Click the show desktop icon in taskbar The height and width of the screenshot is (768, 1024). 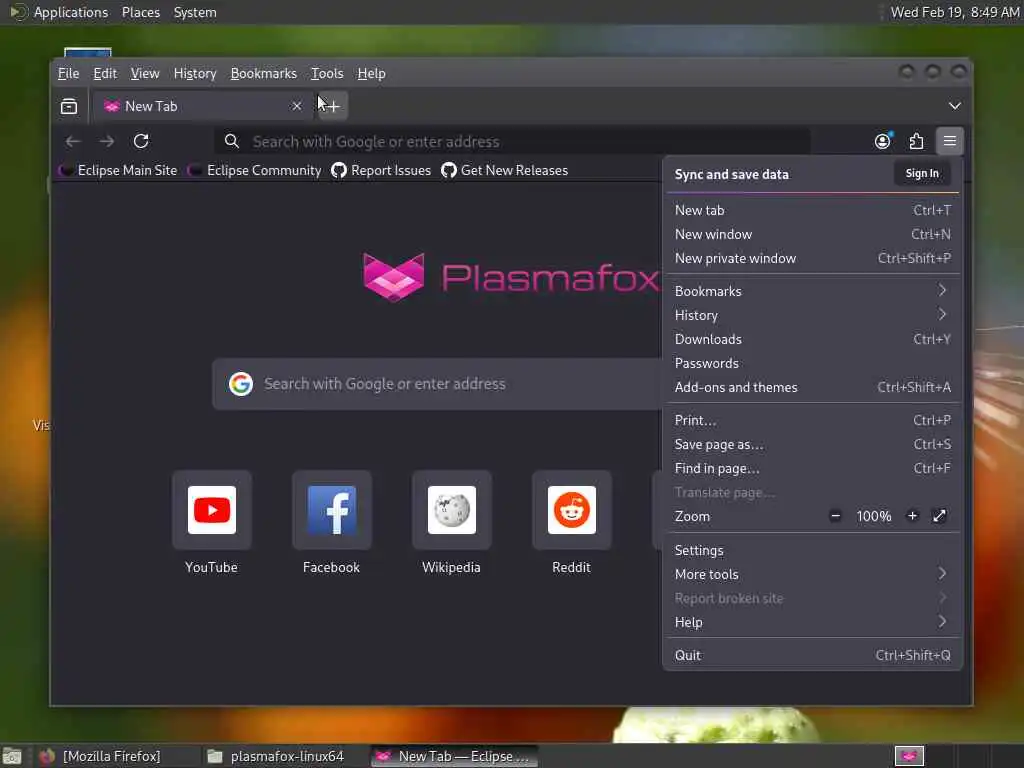(12, 756)
